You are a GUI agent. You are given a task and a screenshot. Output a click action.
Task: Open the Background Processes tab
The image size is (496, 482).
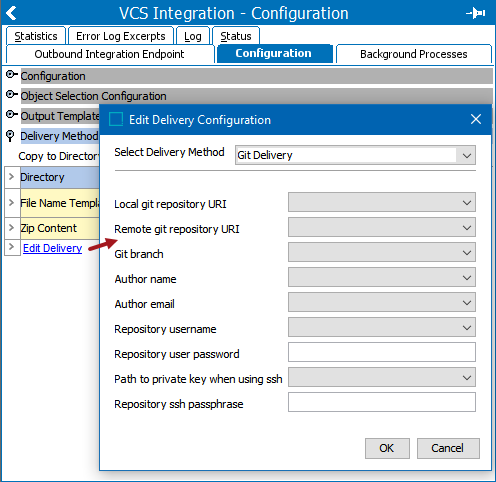tap(414, 54)
